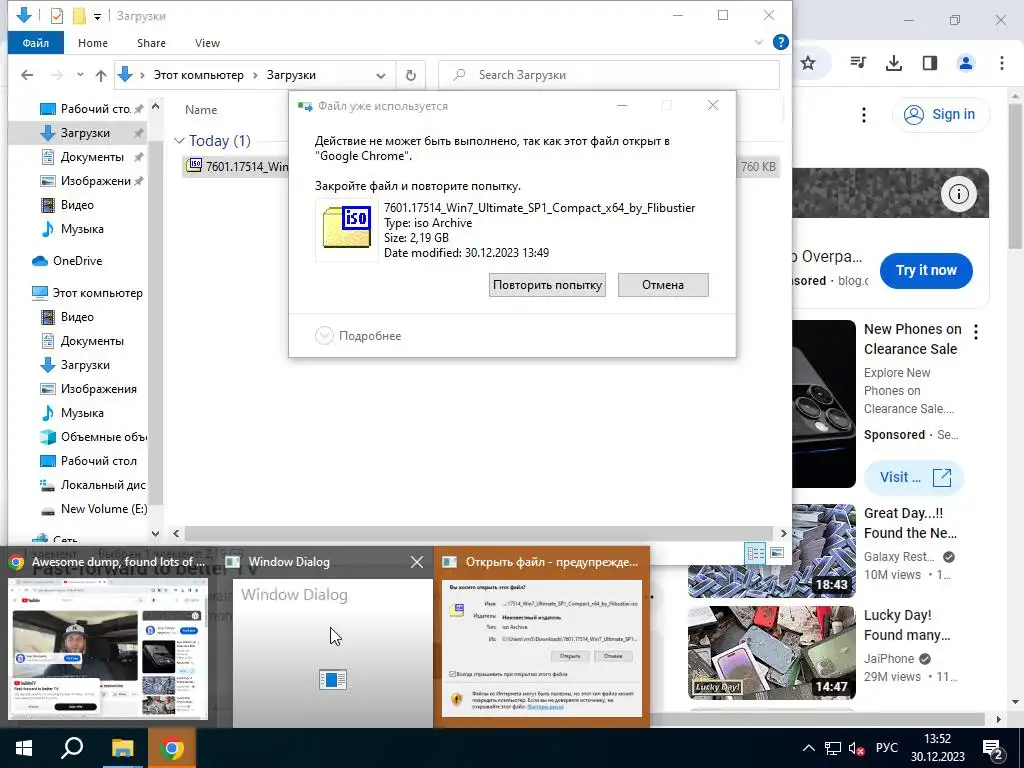Open the Файл ribbon tab
The image size is (1024, 768).
pos(35,42)
